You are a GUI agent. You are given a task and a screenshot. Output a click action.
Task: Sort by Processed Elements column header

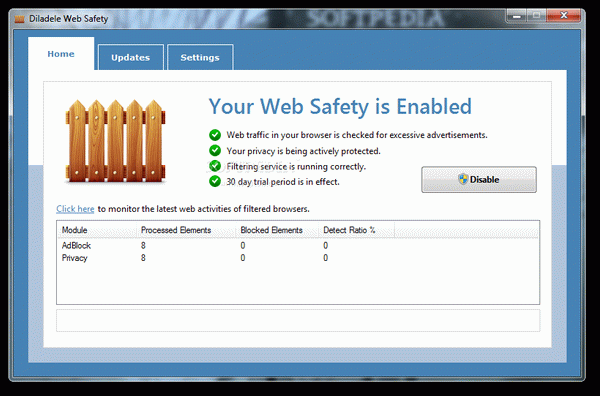click(186, 230)
